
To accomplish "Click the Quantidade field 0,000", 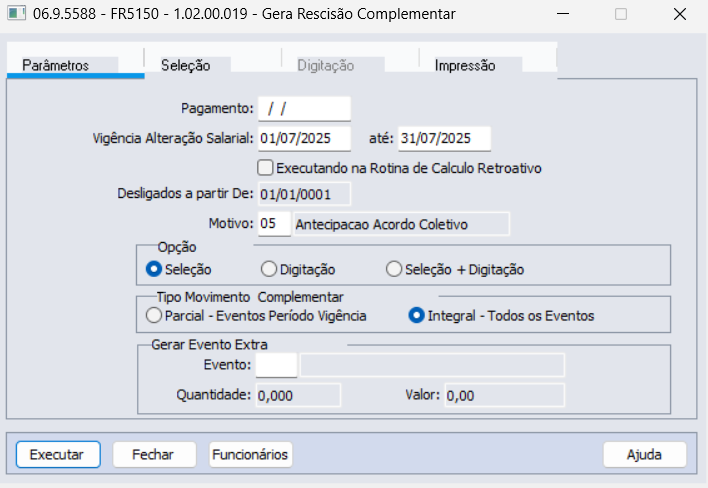I will click(x=298, y=395).
